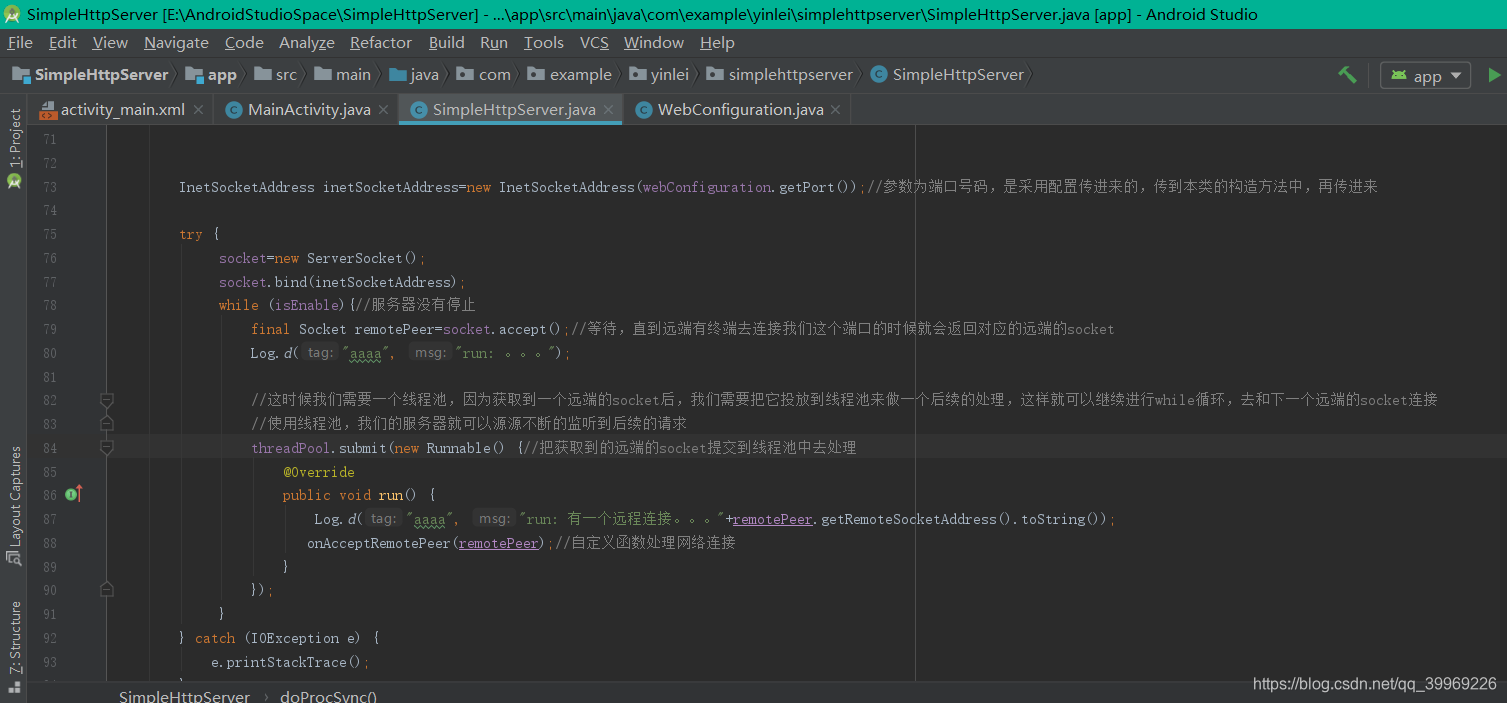1507x703 pixels.
Task: Open the Navigate menu
Action: click(176, 42)
